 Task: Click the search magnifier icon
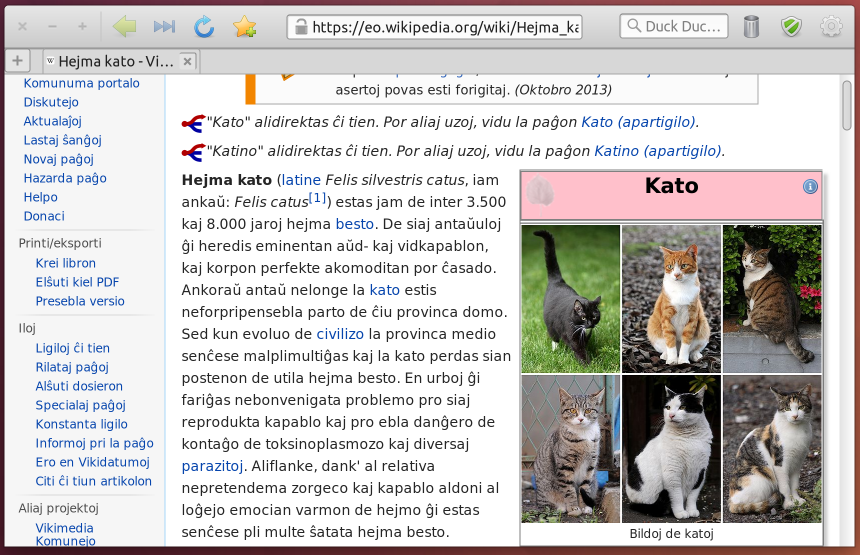pyautogui.click(x=634, y=26)
